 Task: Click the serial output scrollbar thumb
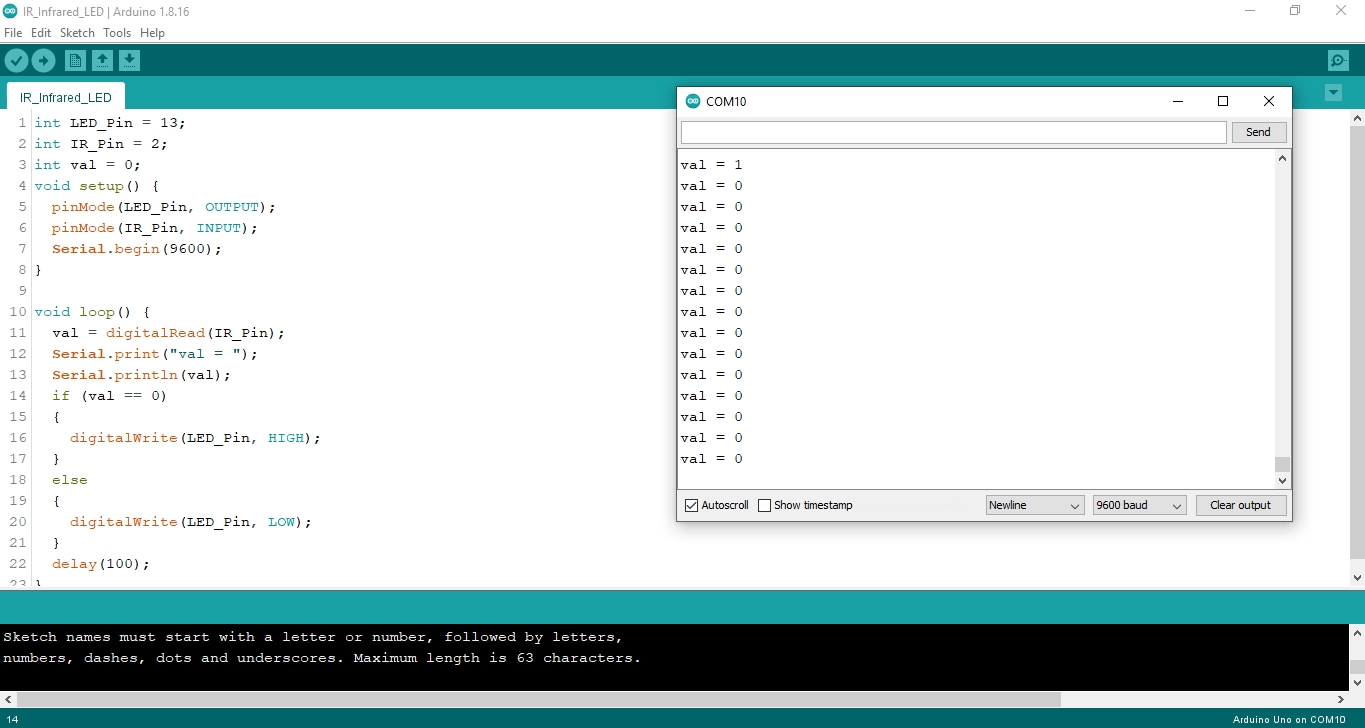(x=1283, y=464)
